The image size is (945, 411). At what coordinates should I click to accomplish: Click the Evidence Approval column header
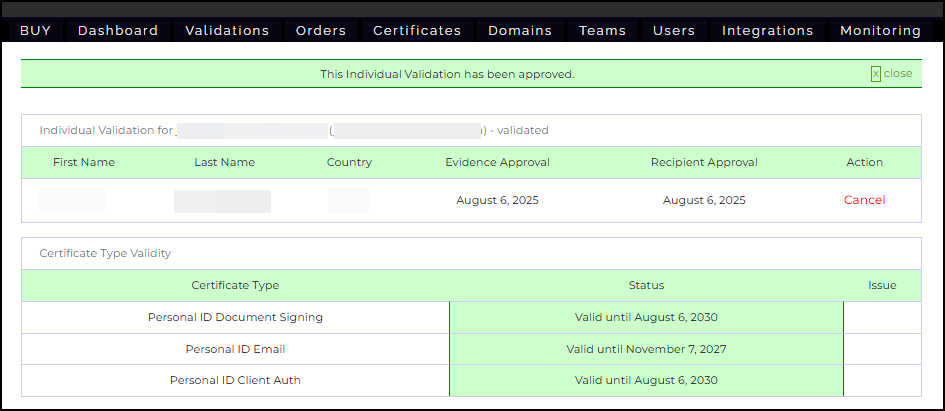pos(497,162)
